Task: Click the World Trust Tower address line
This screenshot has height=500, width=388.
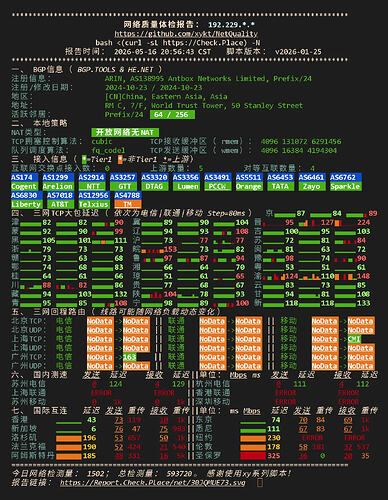Action: click(204, 106)
